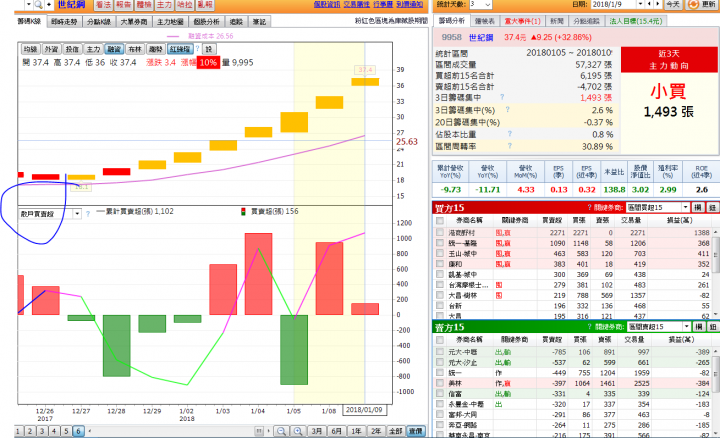Switch to the 分點K線 tab
Viewport: 720px width, 438px height.
tap(99, 22)
